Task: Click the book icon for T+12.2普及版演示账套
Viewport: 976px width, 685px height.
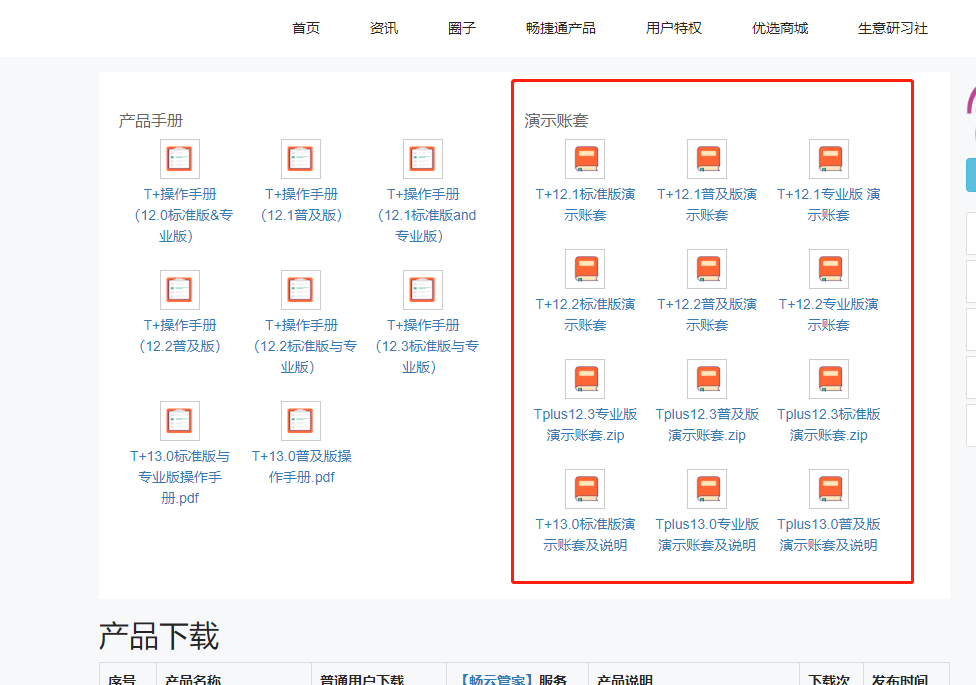Action: (707, 269)
